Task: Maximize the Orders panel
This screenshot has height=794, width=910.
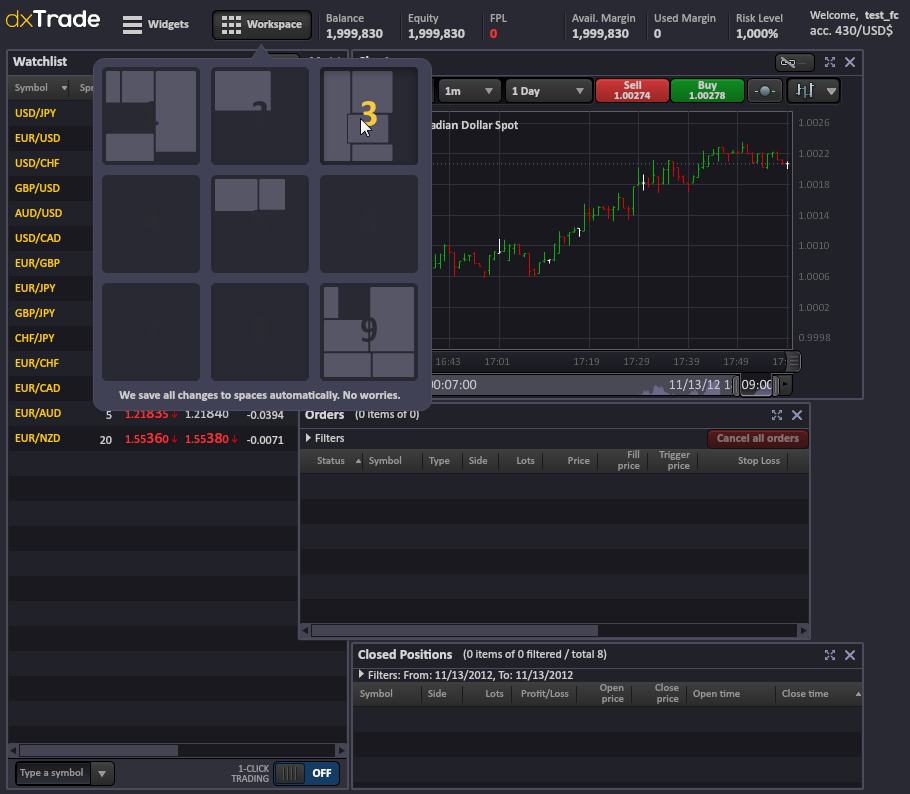Action: (x=777, y=415)
